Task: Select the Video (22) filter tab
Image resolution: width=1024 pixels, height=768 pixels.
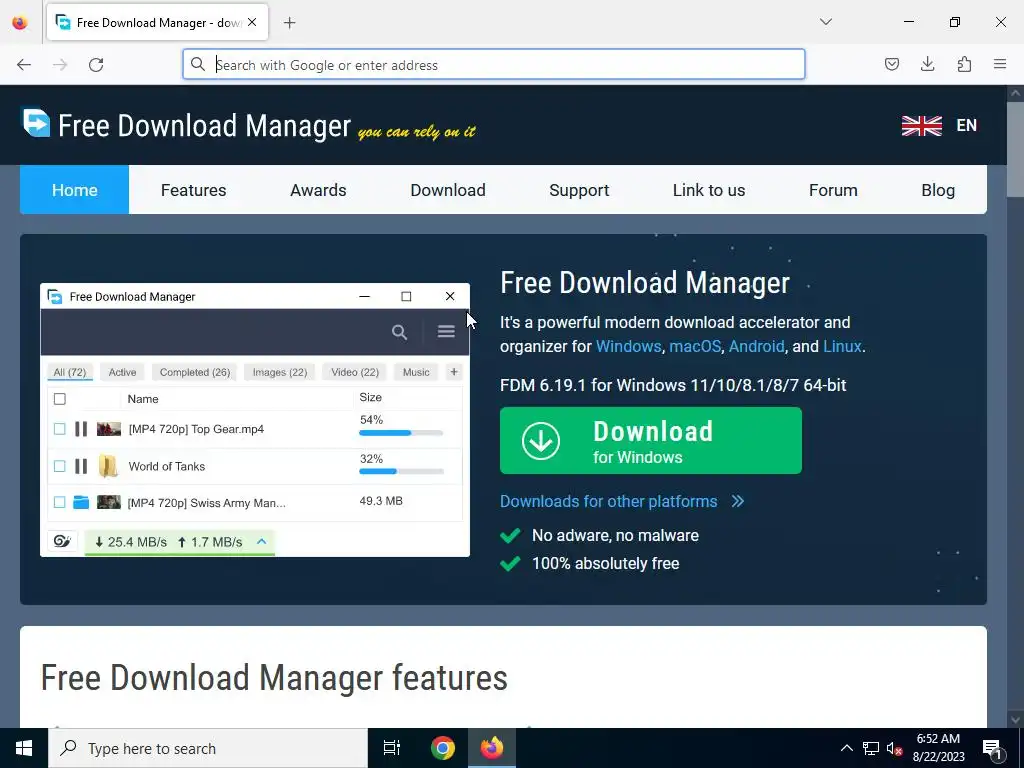Action: coord(355,372)
